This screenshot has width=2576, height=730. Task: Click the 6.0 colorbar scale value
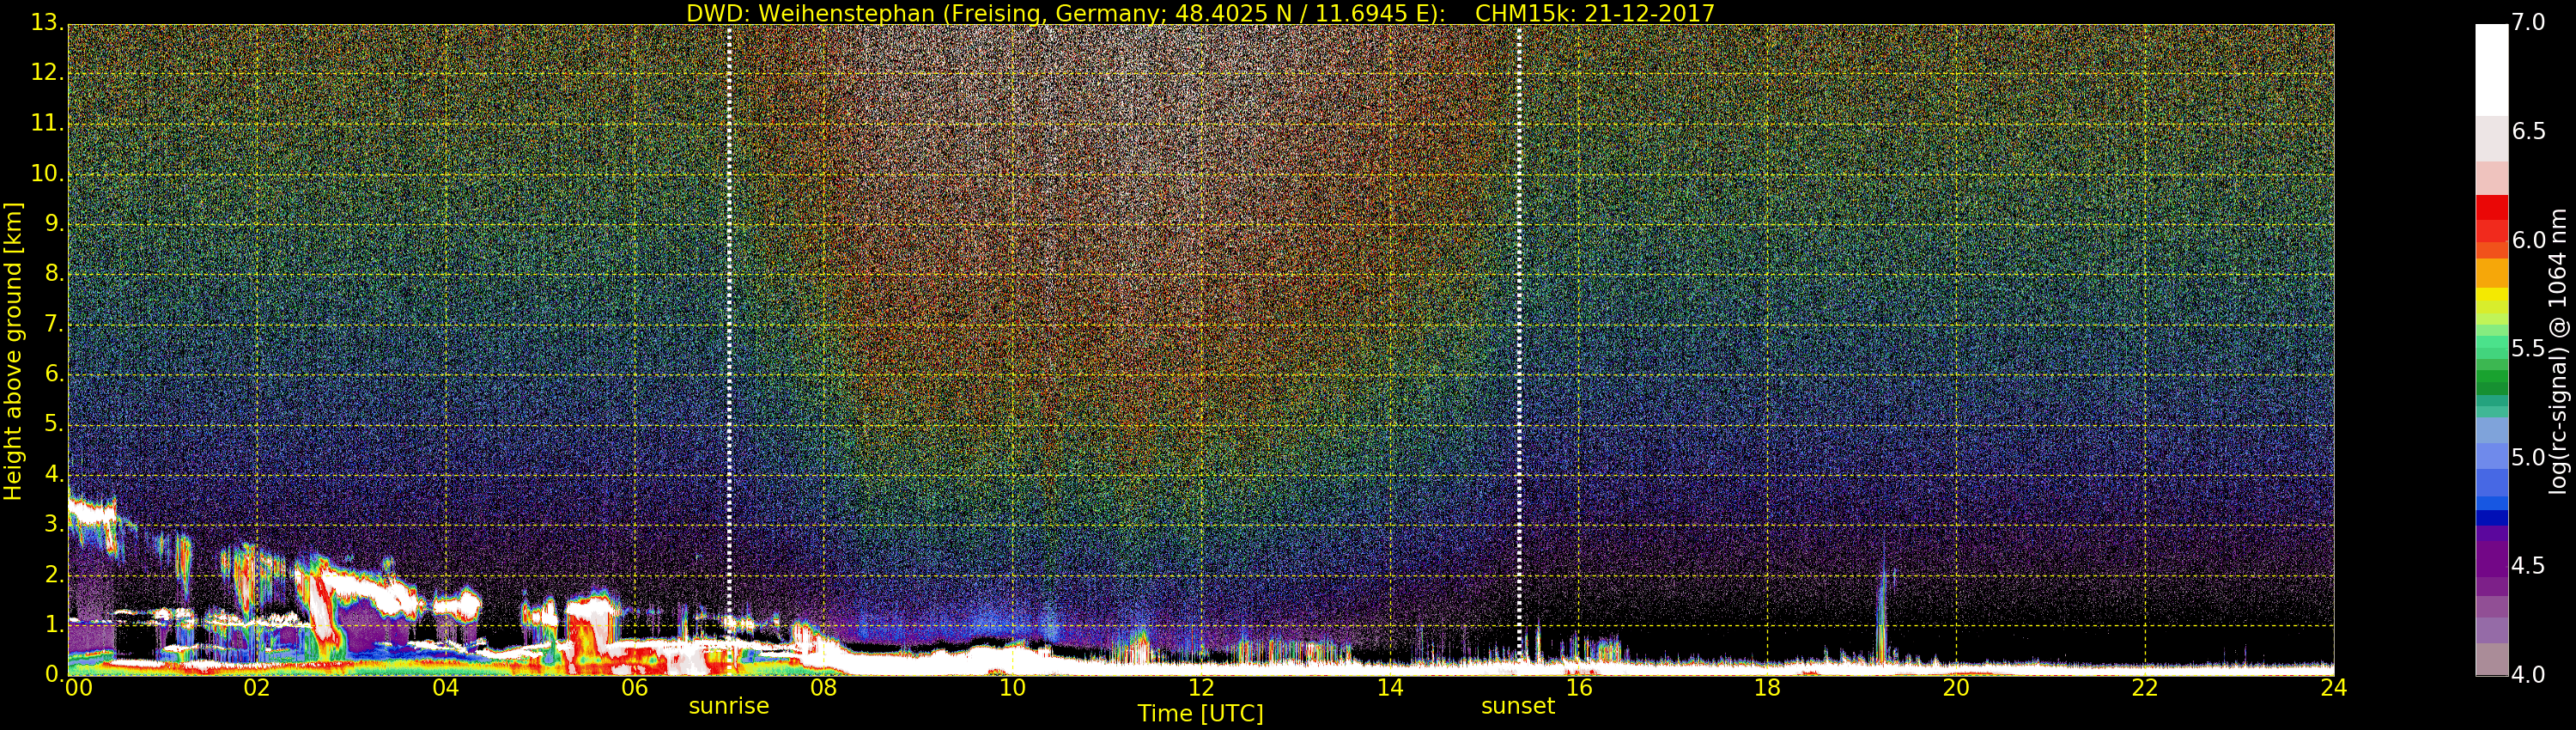coord(2528,240)
